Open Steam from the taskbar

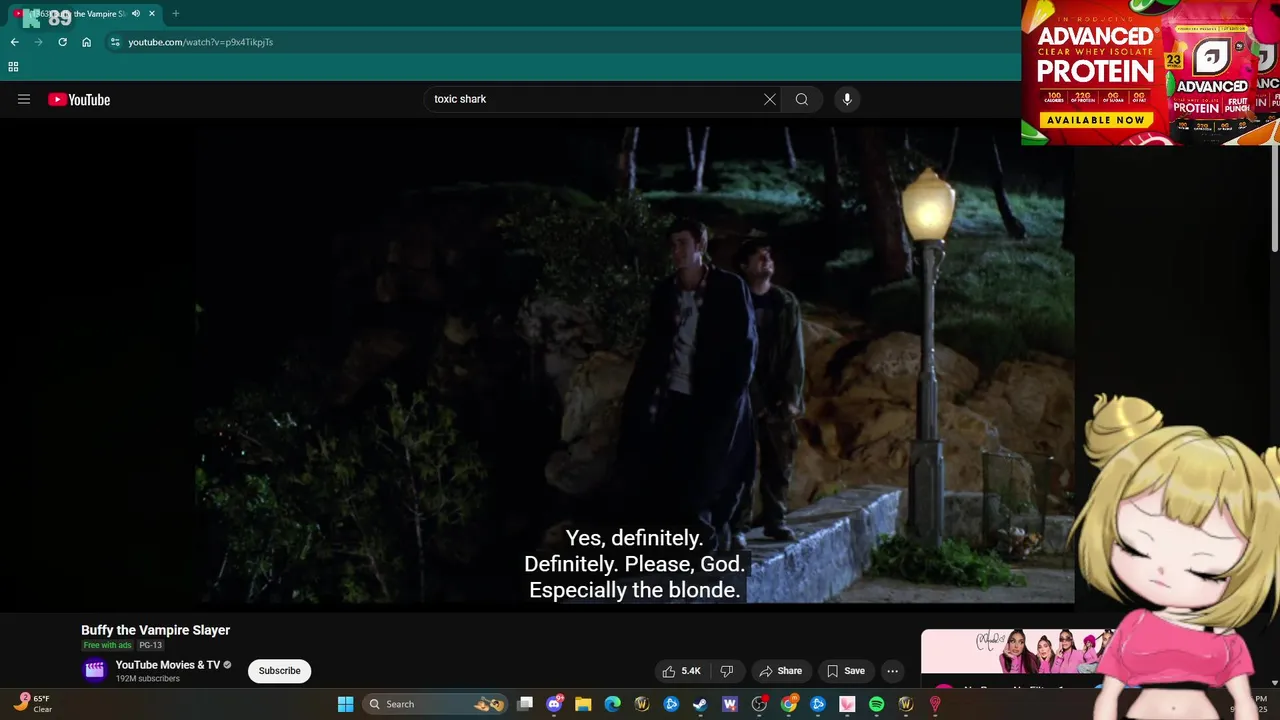coord(700,704)
